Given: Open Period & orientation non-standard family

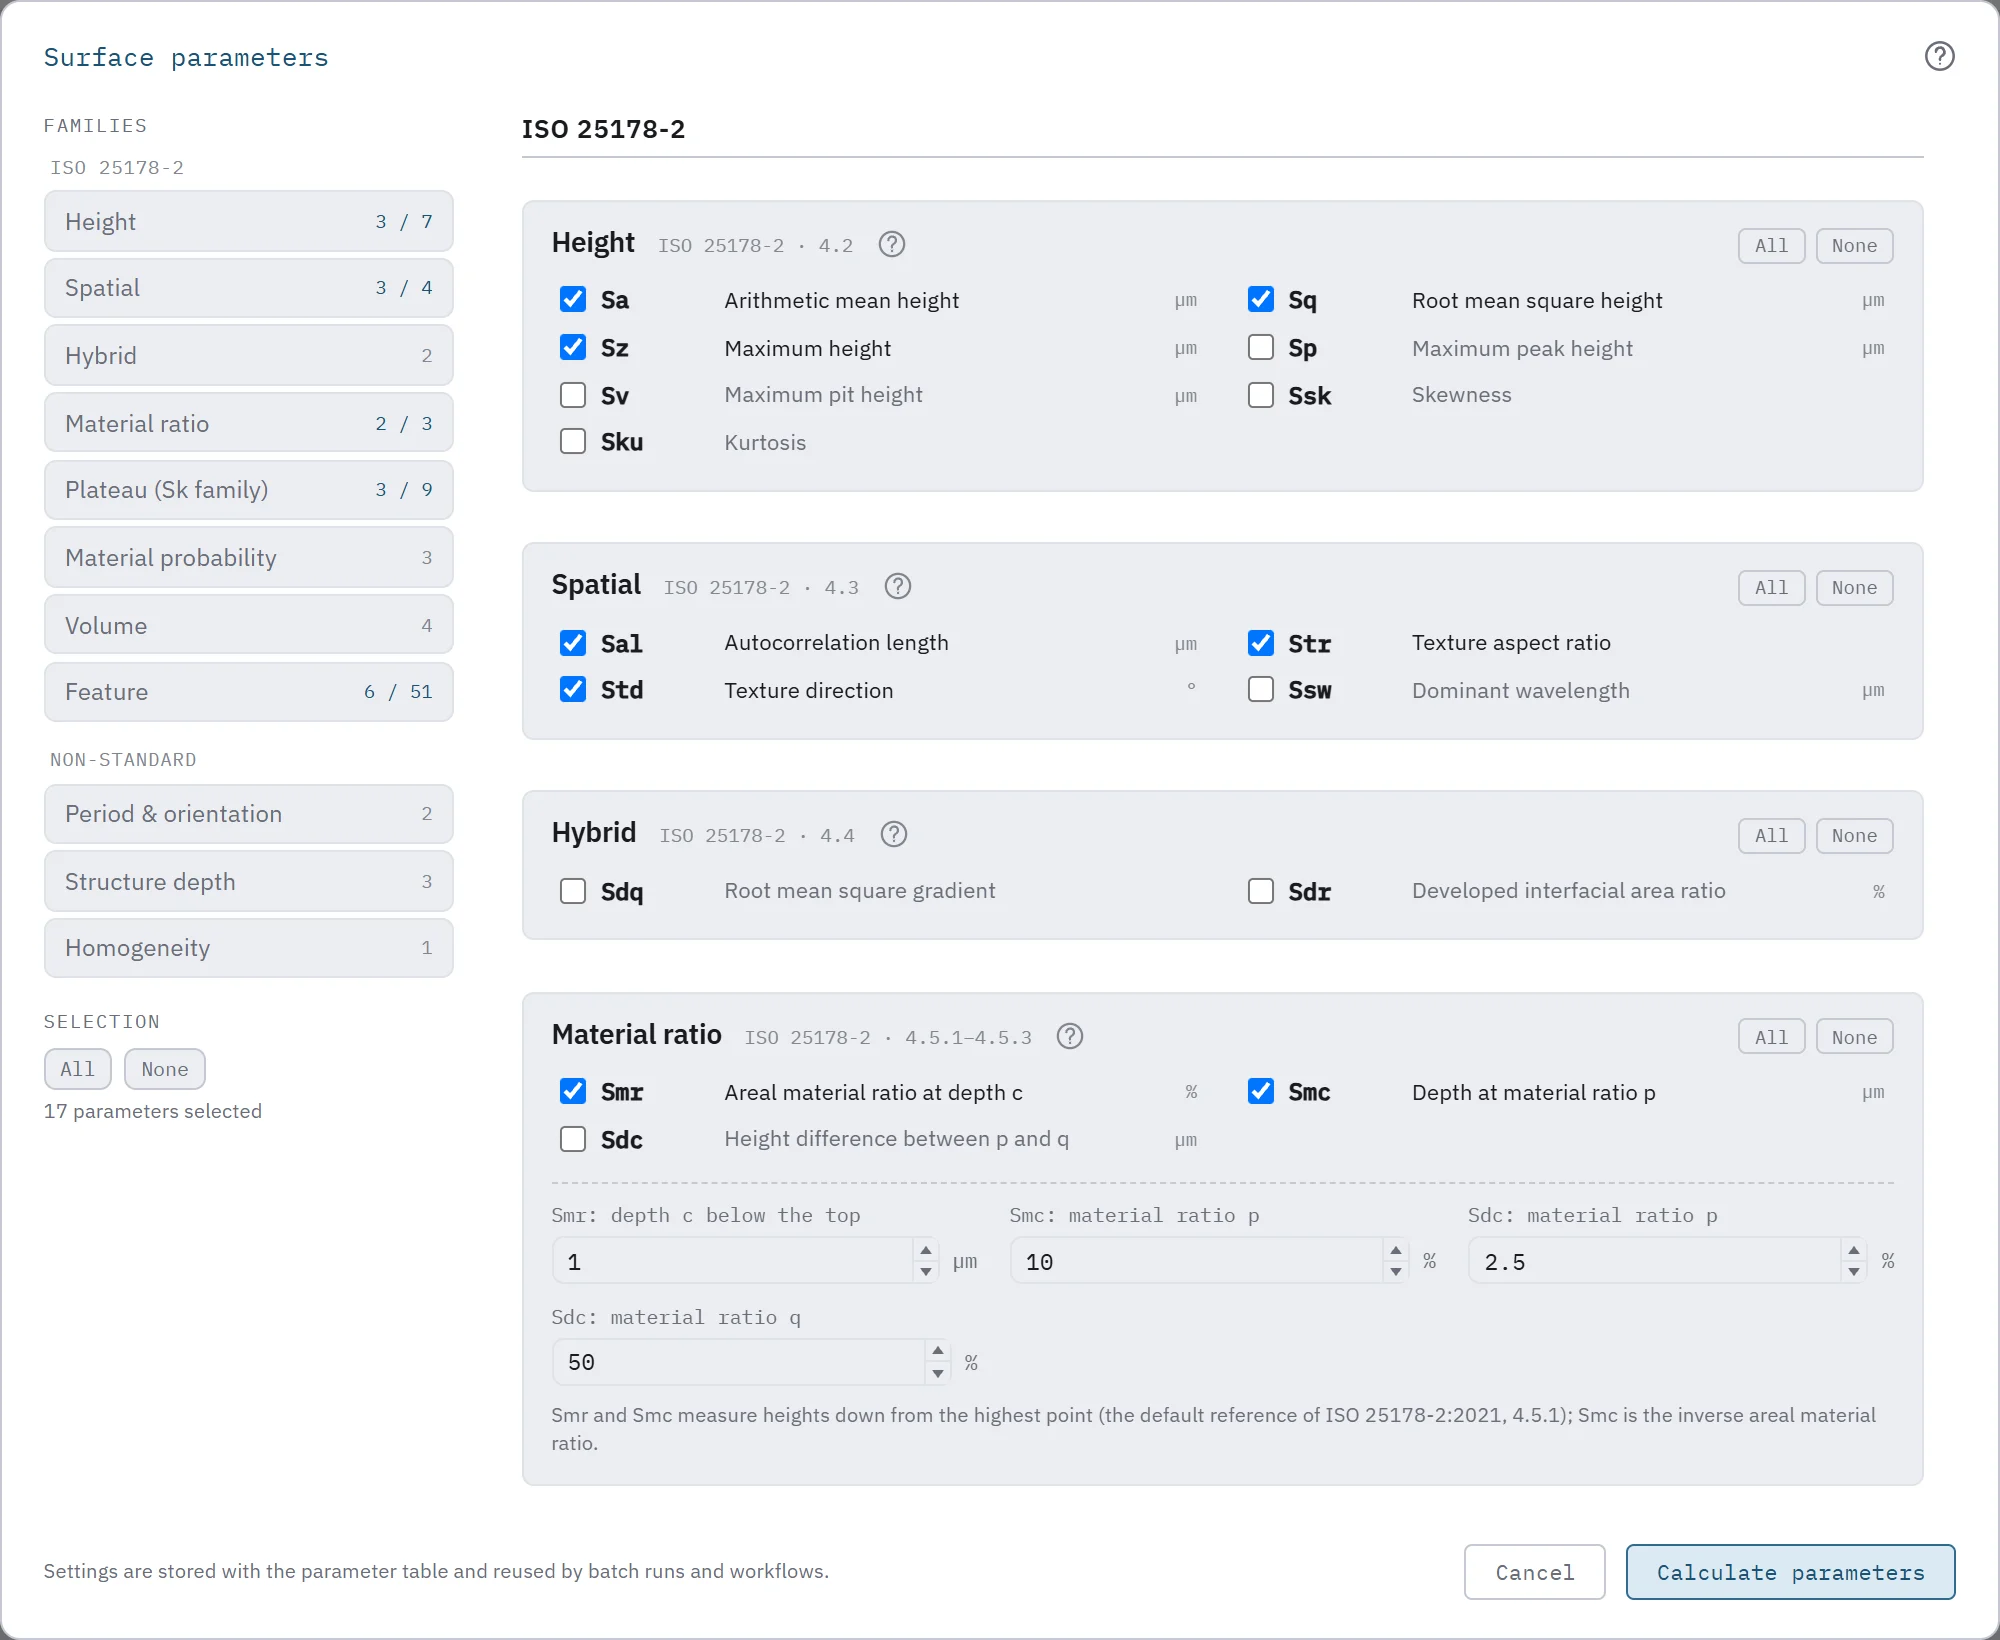Looking at the screenshot, I should (x=249, y=813).
